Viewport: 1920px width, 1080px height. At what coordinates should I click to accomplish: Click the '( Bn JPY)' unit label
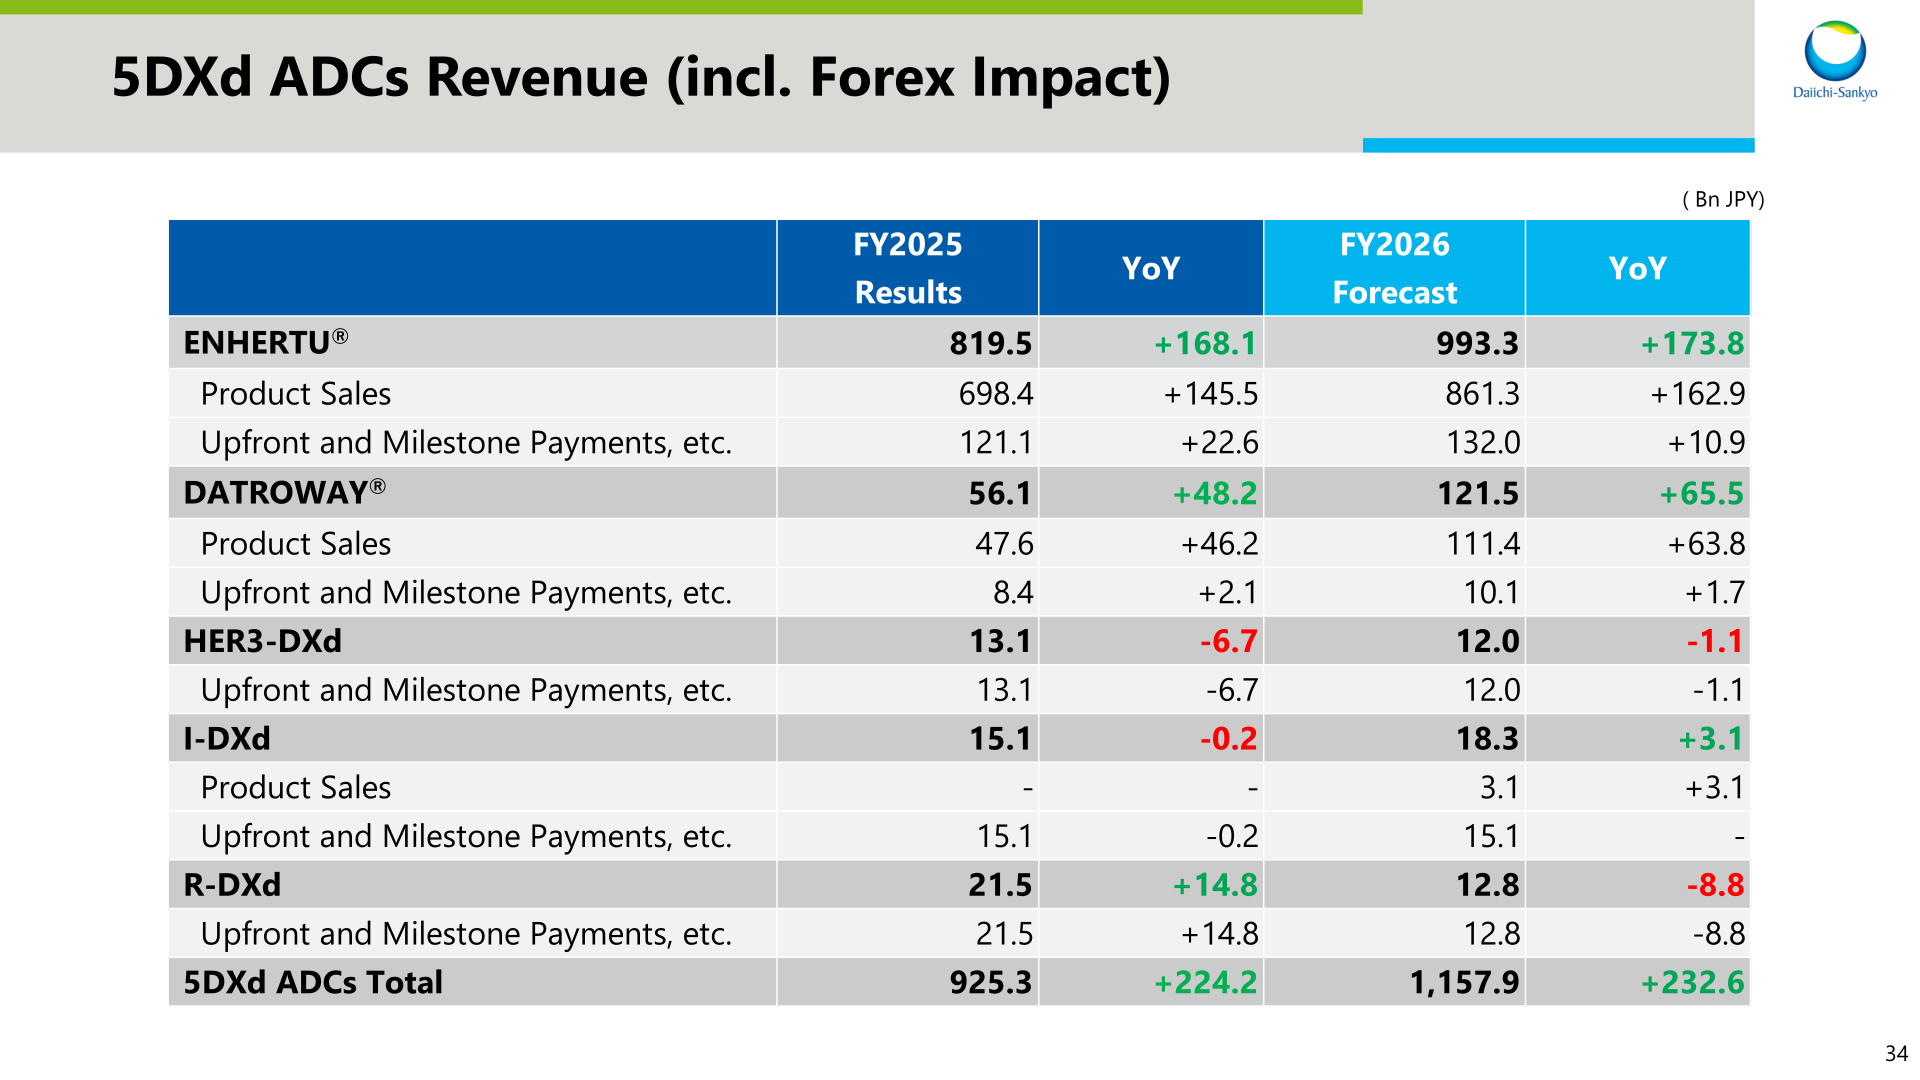pos(1723,199)
